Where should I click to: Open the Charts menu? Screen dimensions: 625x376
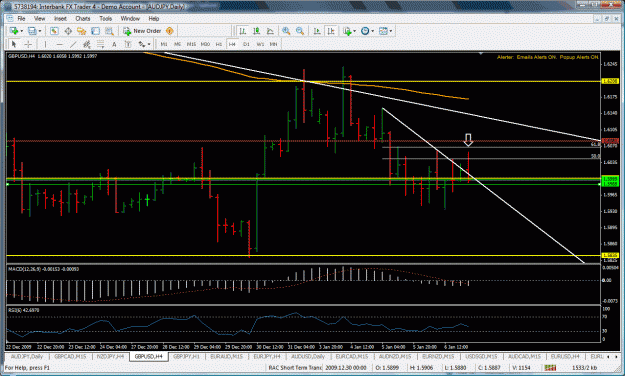coord(83,18)
